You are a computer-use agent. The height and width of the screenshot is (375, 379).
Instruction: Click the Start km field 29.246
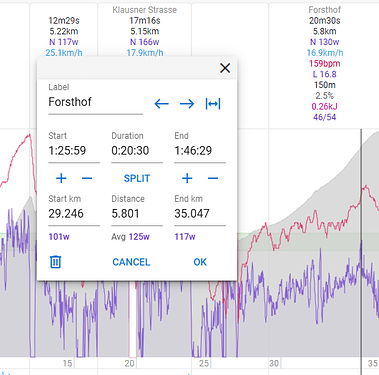coord(74,214)
